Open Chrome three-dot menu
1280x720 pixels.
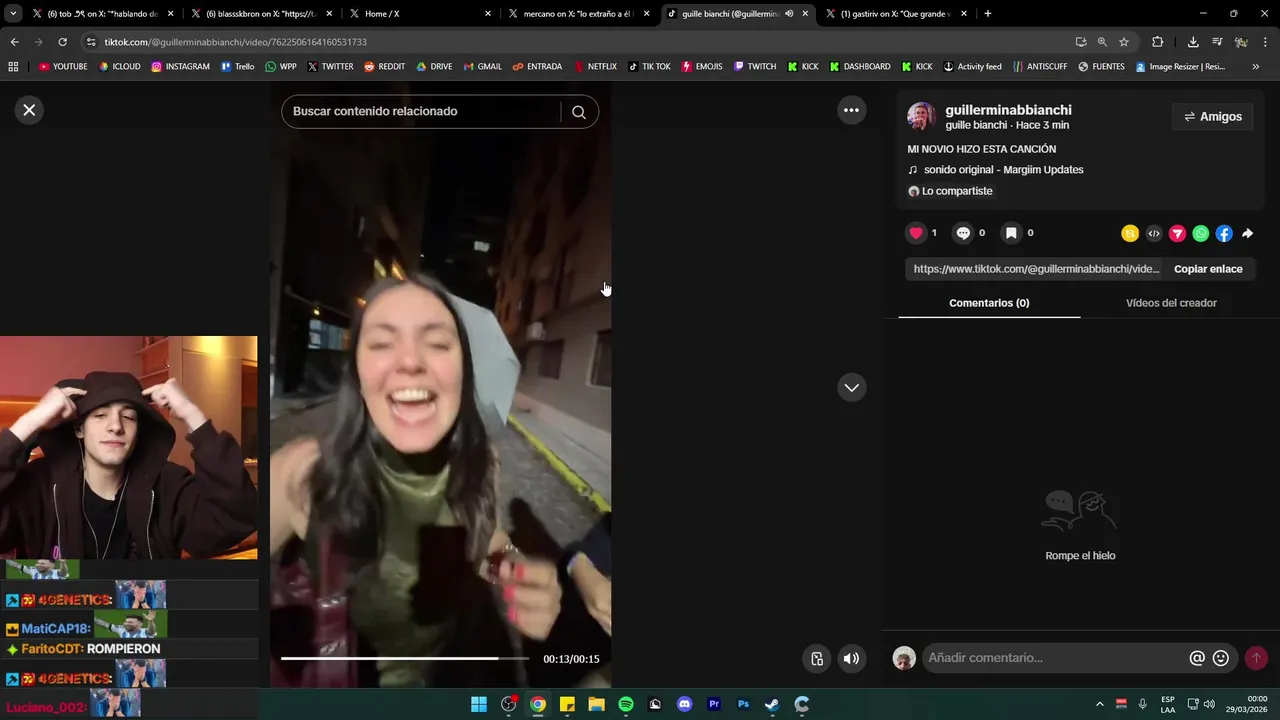coord(1266,42)
